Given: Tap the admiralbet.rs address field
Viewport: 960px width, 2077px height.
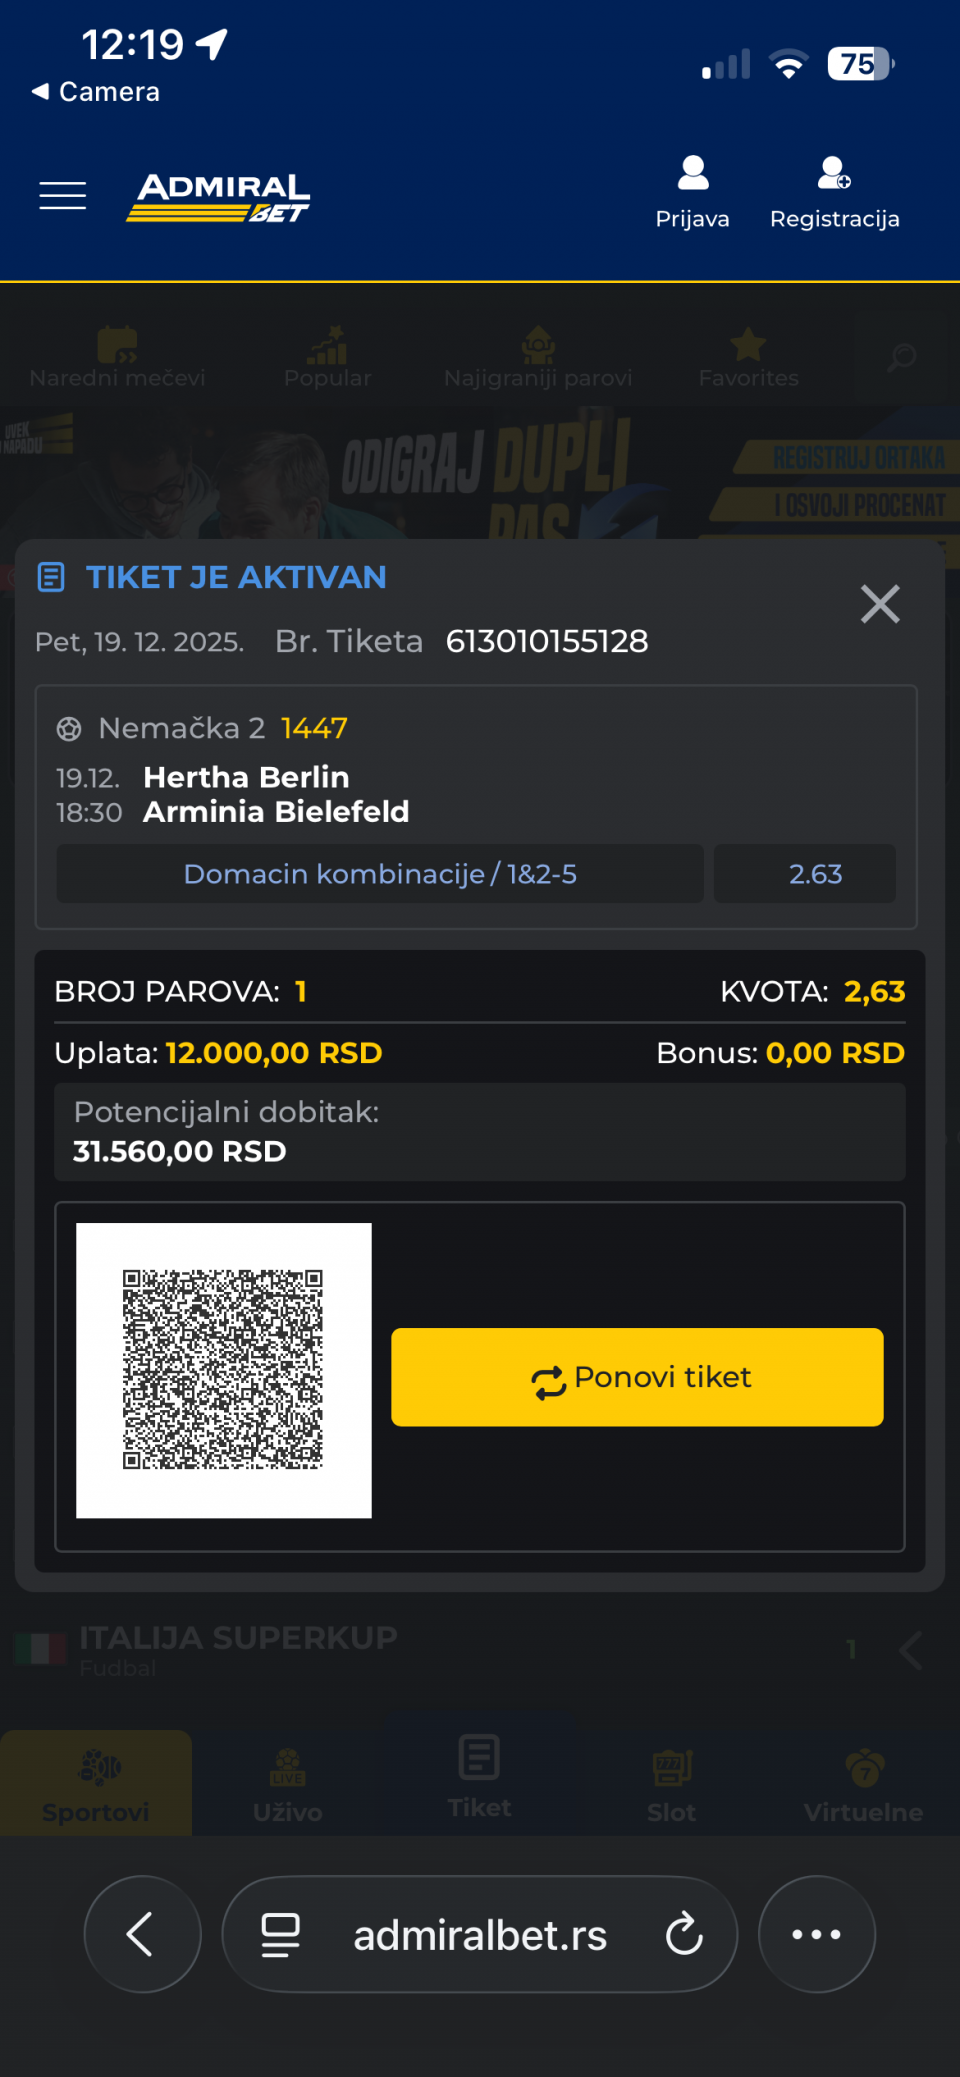Looking at the screenshot, I should point(480,1936).
